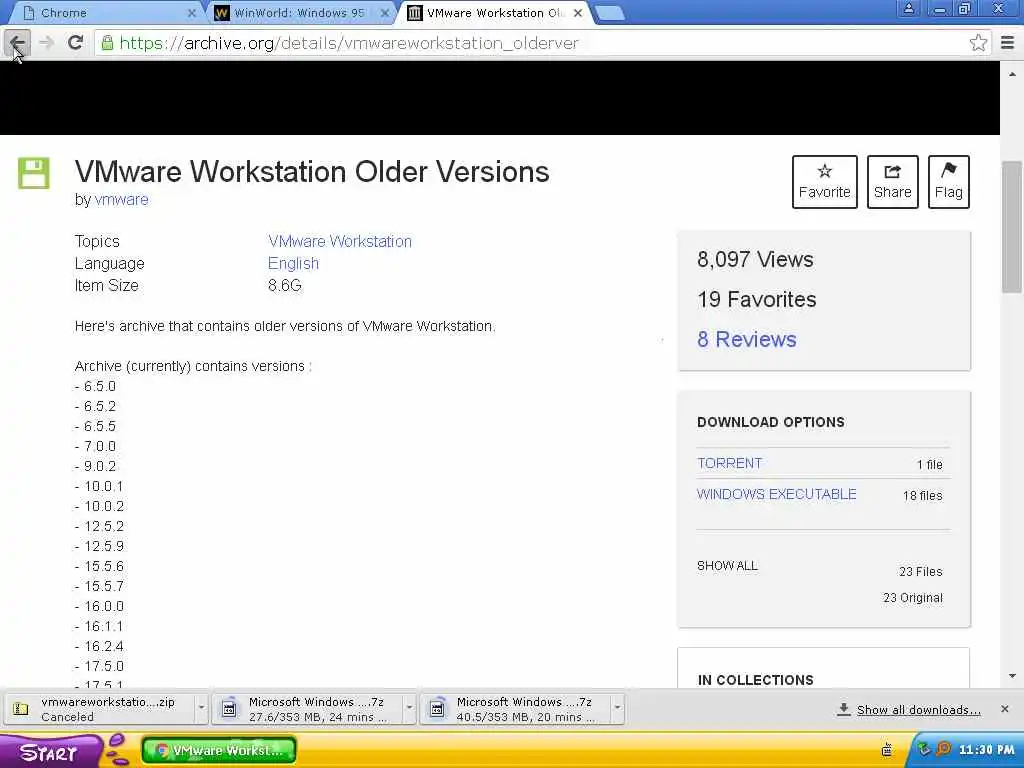Click the Forward arrow button
1024x768 pixels.
coord(46,43)
